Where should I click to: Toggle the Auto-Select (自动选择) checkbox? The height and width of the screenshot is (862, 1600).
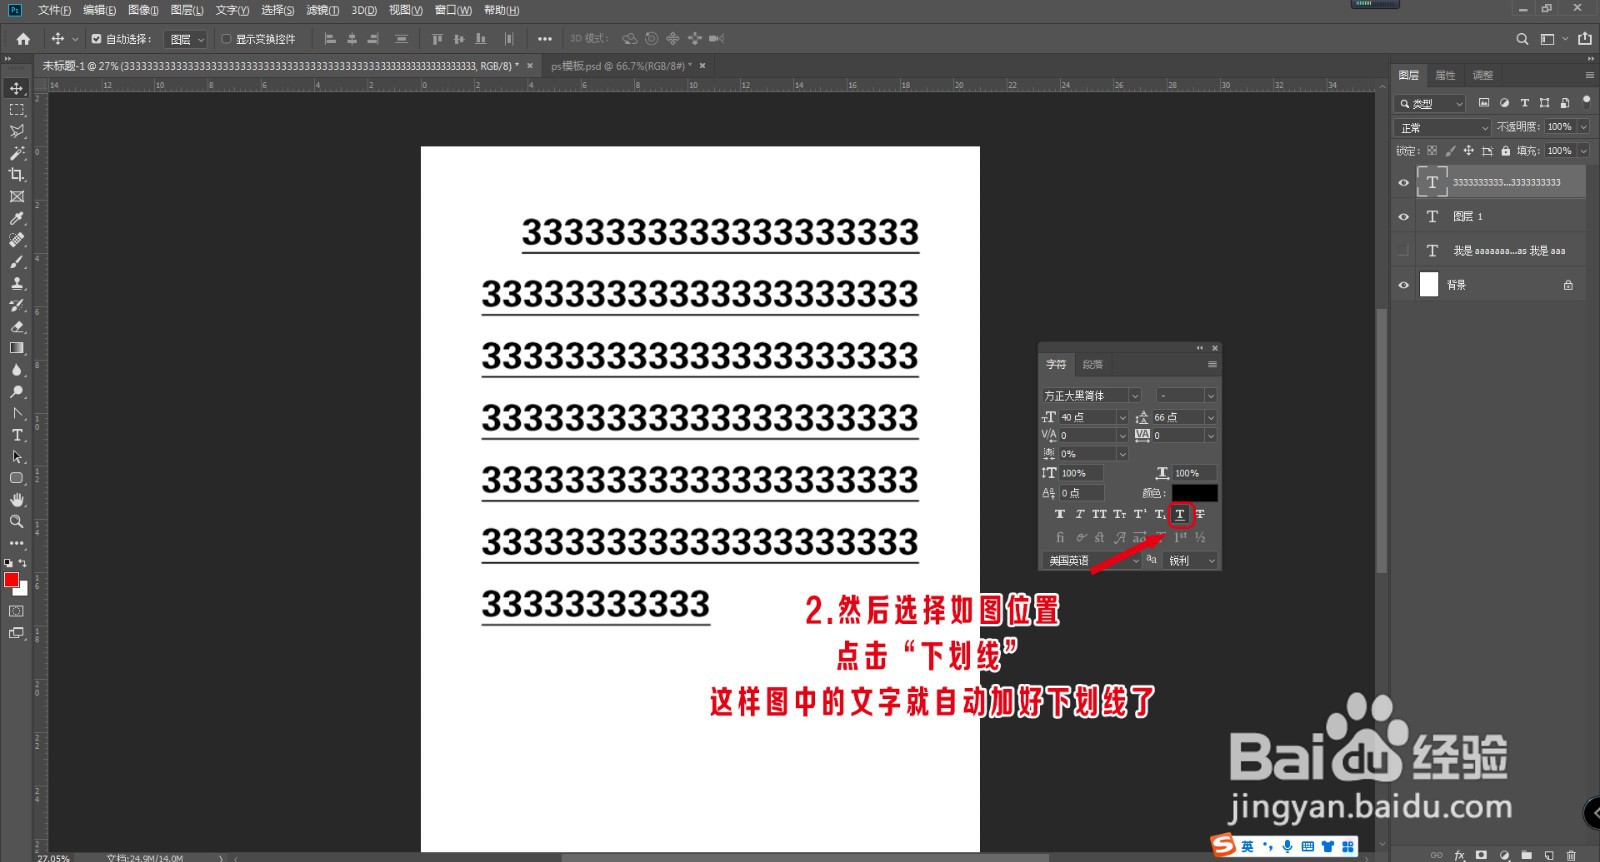96,39
